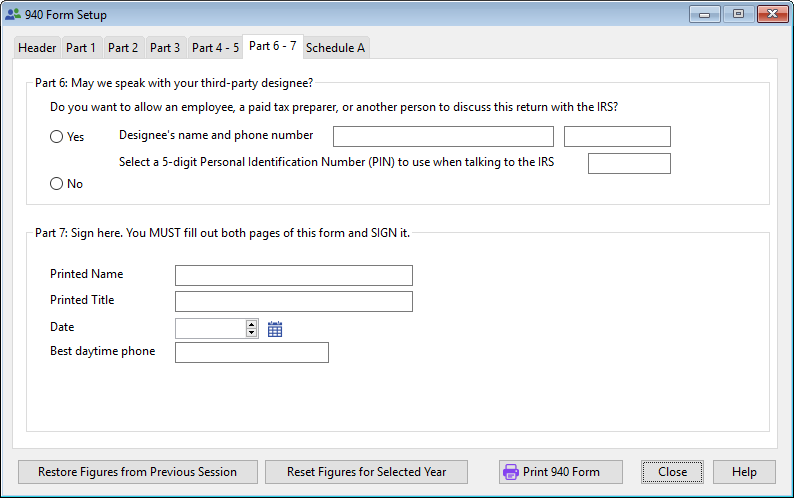This screenshot has width=794, height=498.
Task: Go to the Part 2 tab
Action: 123,48
